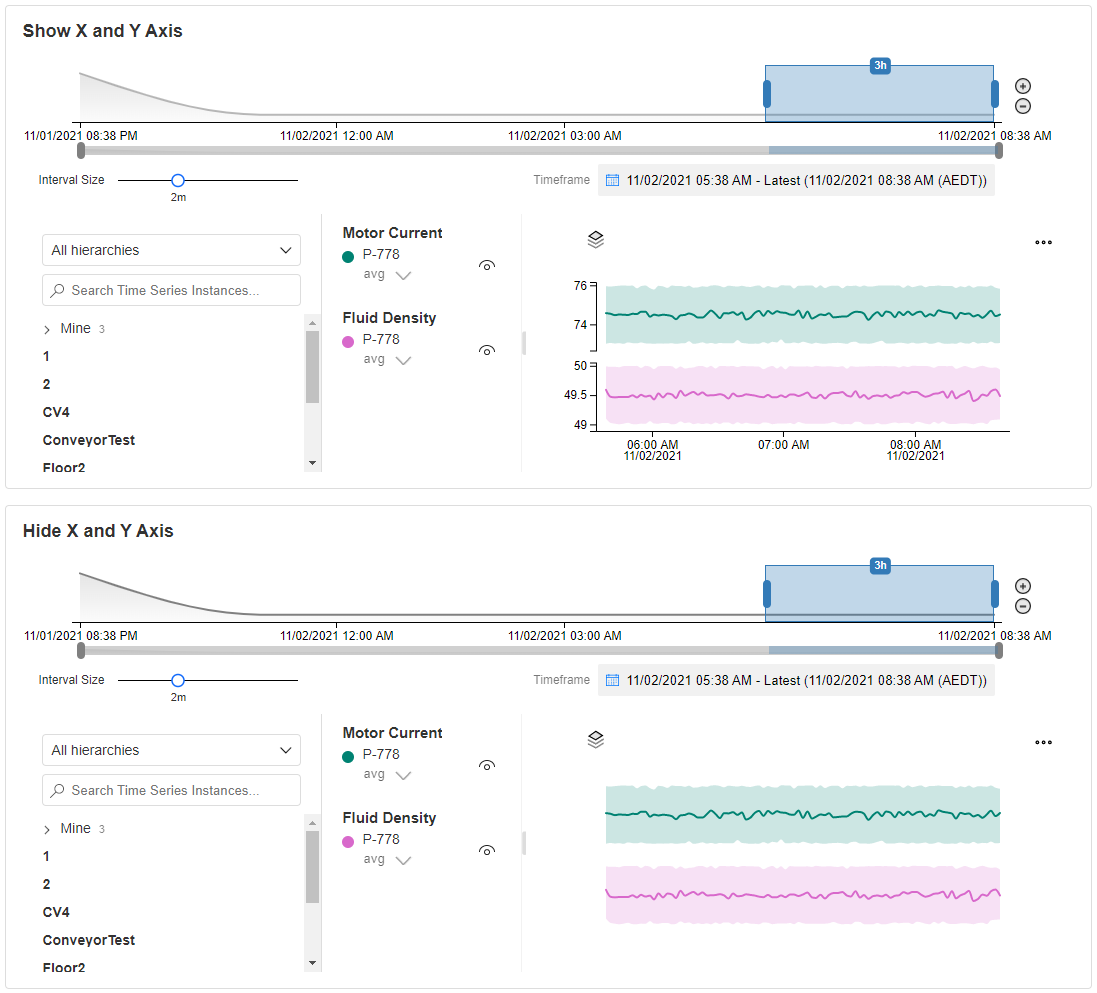This screenshot has height=993, width=1097.
Task: Open timeframe picker in Show X and Y Axis section
Action: tap(796, 181)
